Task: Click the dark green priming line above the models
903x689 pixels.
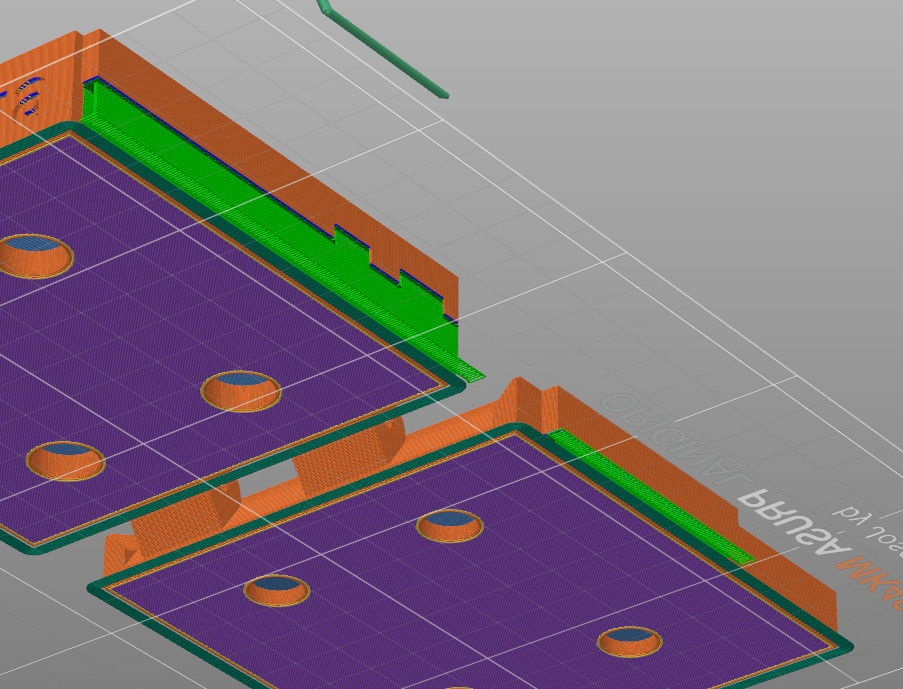Action: (x=381, y=49)
